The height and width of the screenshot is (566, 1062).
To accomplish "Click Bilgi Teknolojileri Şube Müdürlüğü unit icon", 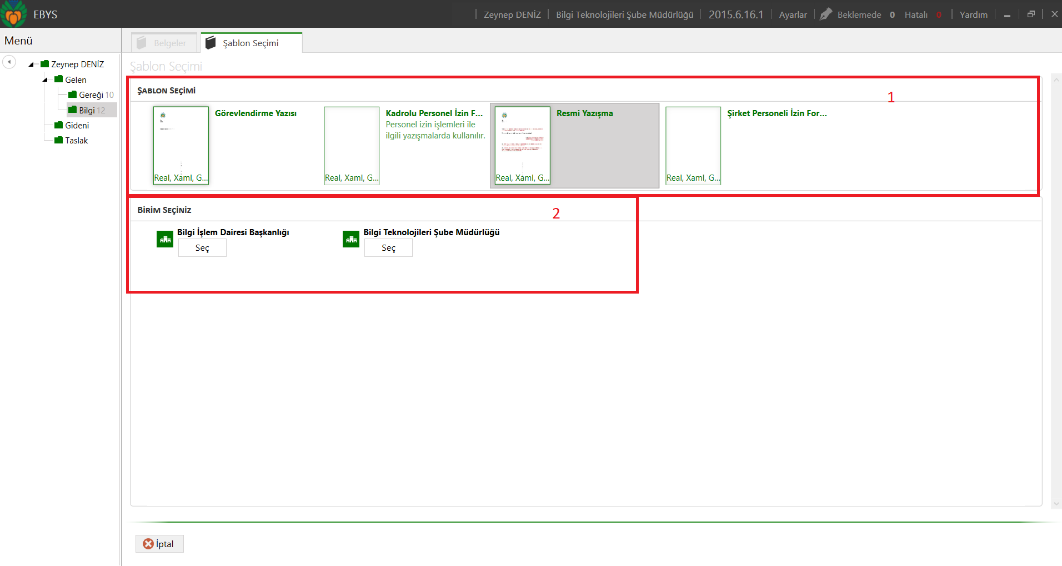I will click(351, 239).
